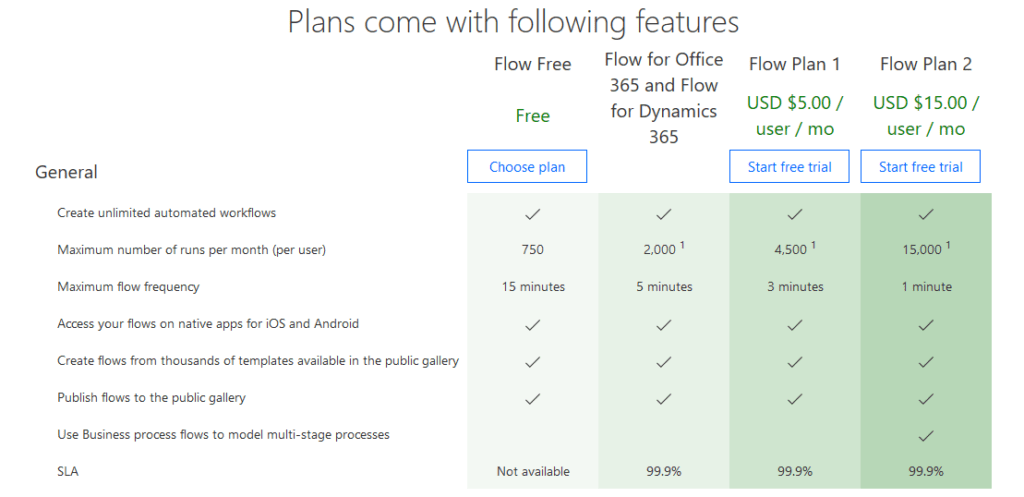Click Flow Plan 2 unlimited workflows checkmark
1024x497 pixels.
point(926,213)
